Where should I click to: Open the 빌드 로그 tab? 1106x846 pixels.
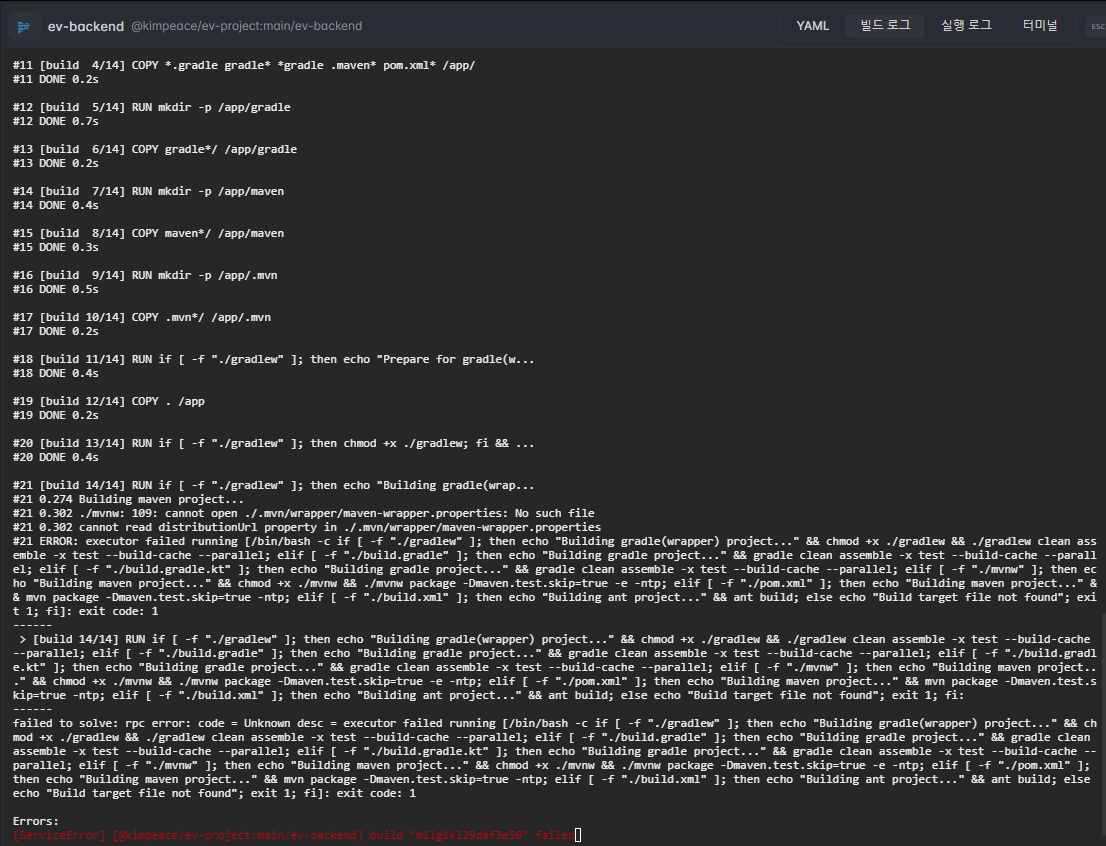[885, 26]
